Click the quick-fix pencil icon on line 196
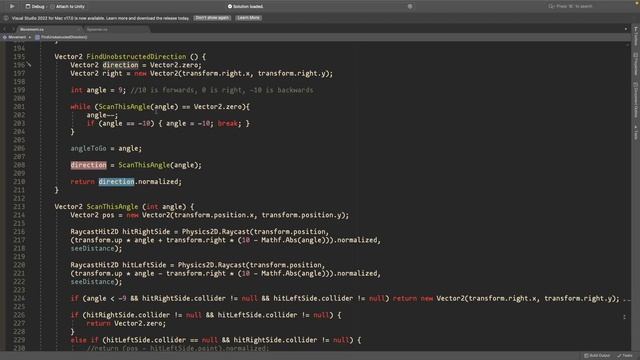 29,64
